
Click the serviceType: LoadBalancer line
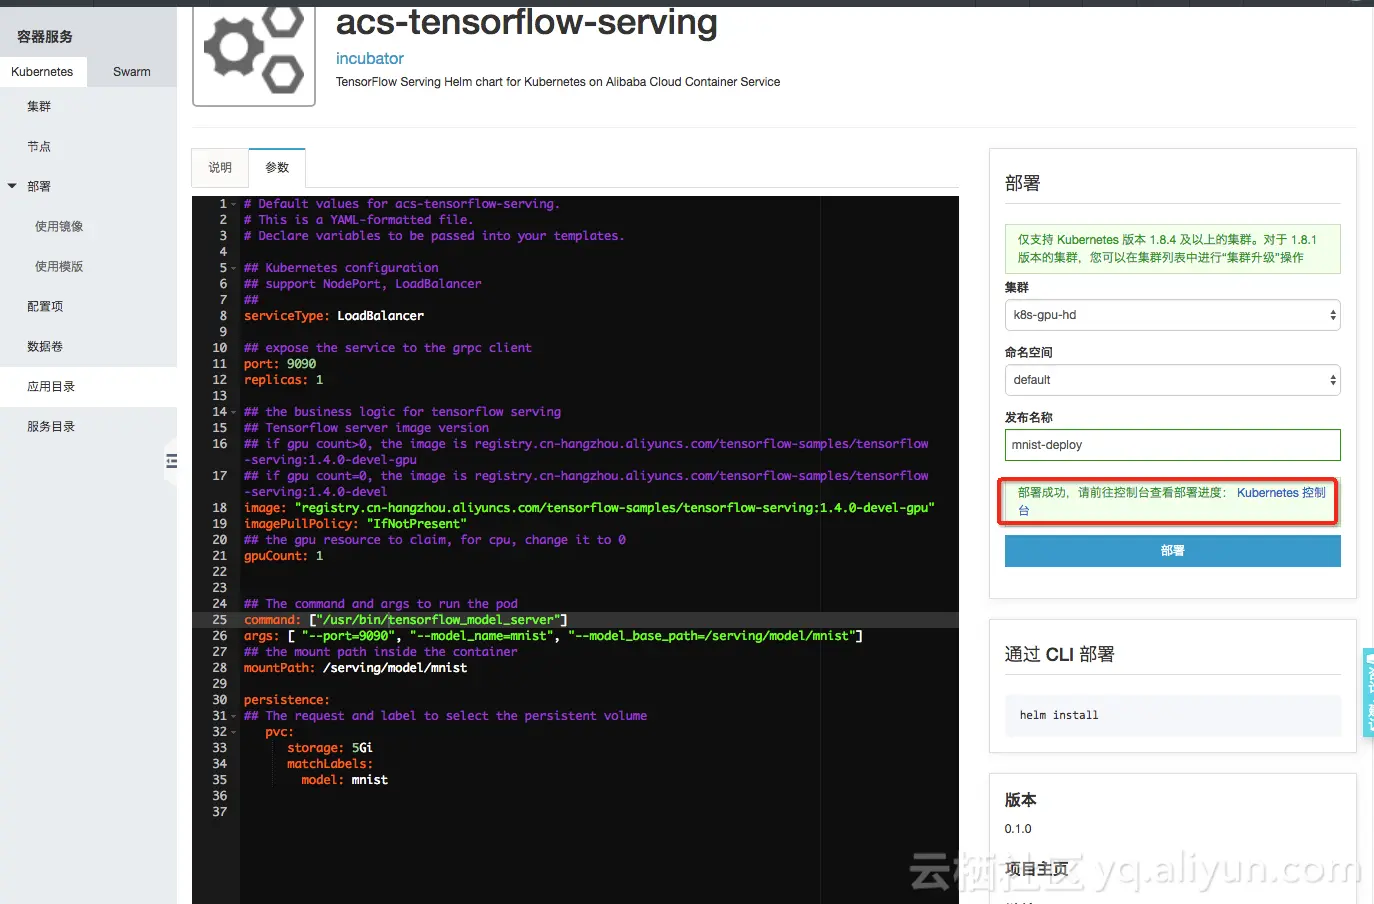(x=334, y=316)
